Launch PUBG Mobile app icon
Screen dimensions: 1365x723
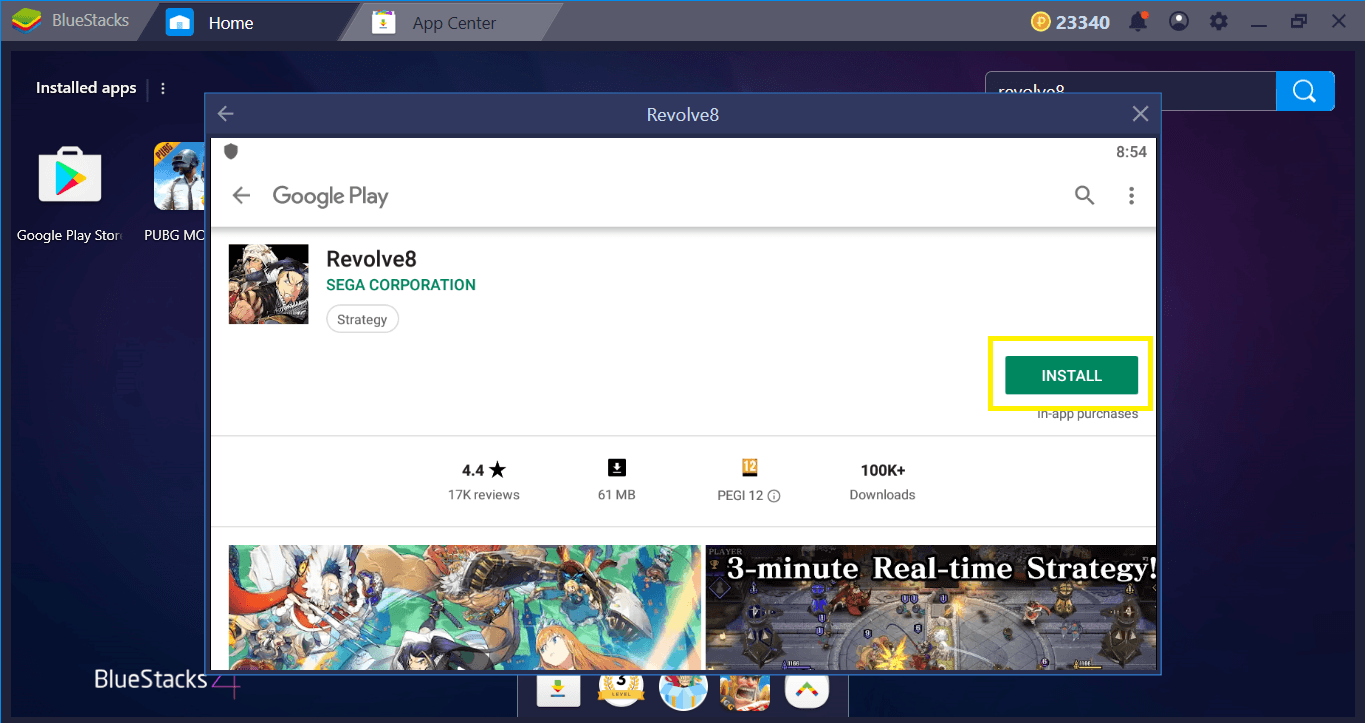click(179, 175)
